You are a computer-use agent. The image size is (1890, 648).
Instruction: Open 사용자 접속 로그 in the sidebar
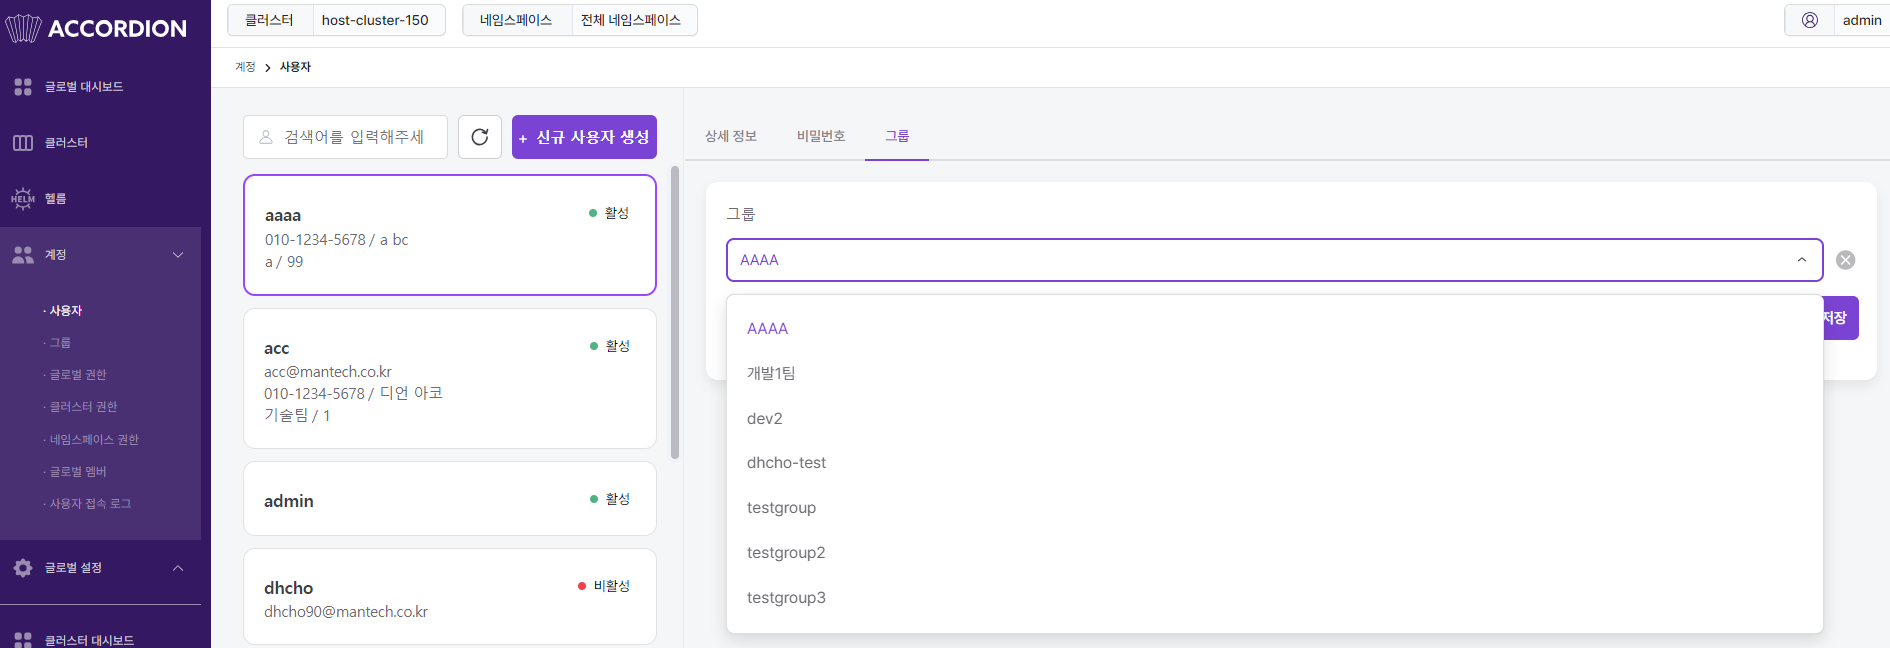pyautogui.click(x=91, y=504)
